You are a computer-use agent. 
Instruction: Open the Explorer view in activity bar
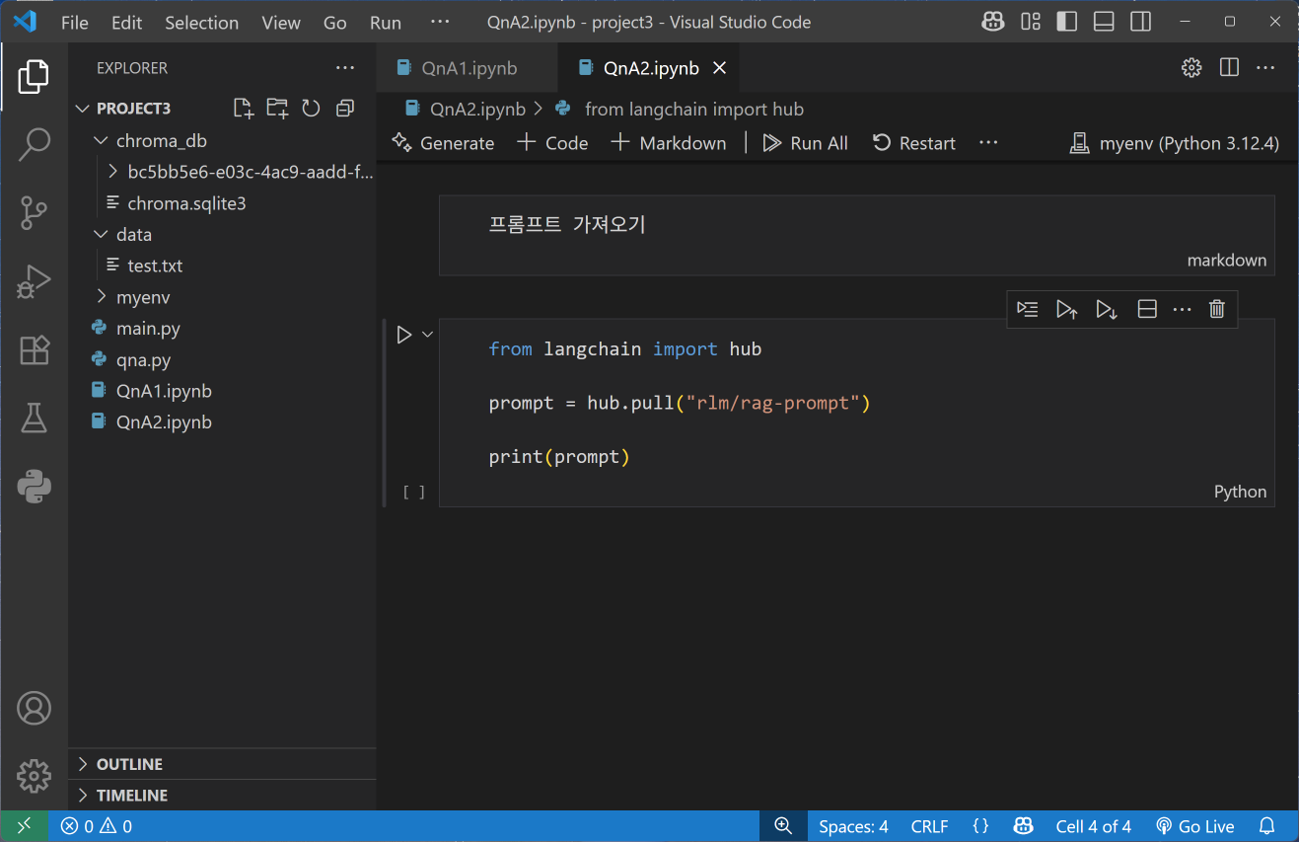coord(34,77)
